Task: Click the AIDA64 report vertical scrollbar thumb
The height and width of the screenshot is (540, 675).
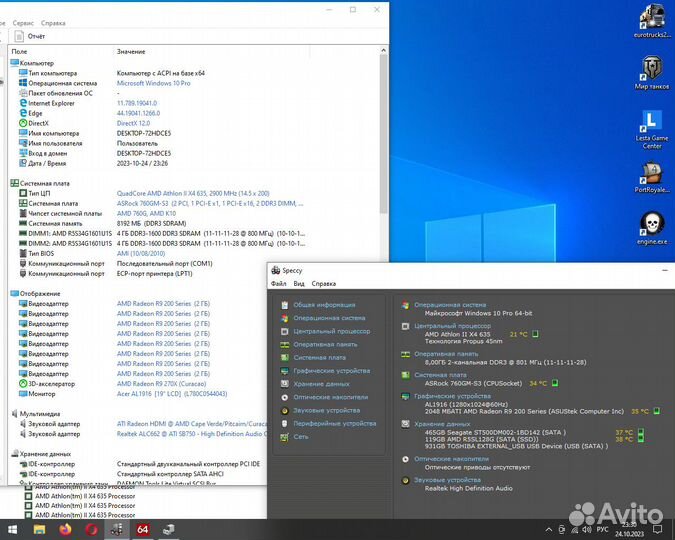Action: (x=383, y=134)
